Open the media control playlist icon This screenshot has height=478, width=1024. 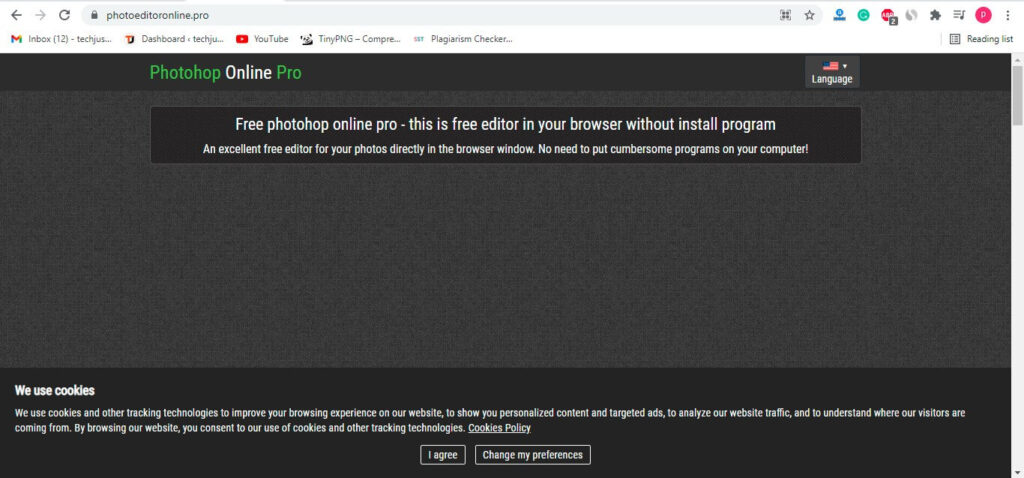[959, 15]
